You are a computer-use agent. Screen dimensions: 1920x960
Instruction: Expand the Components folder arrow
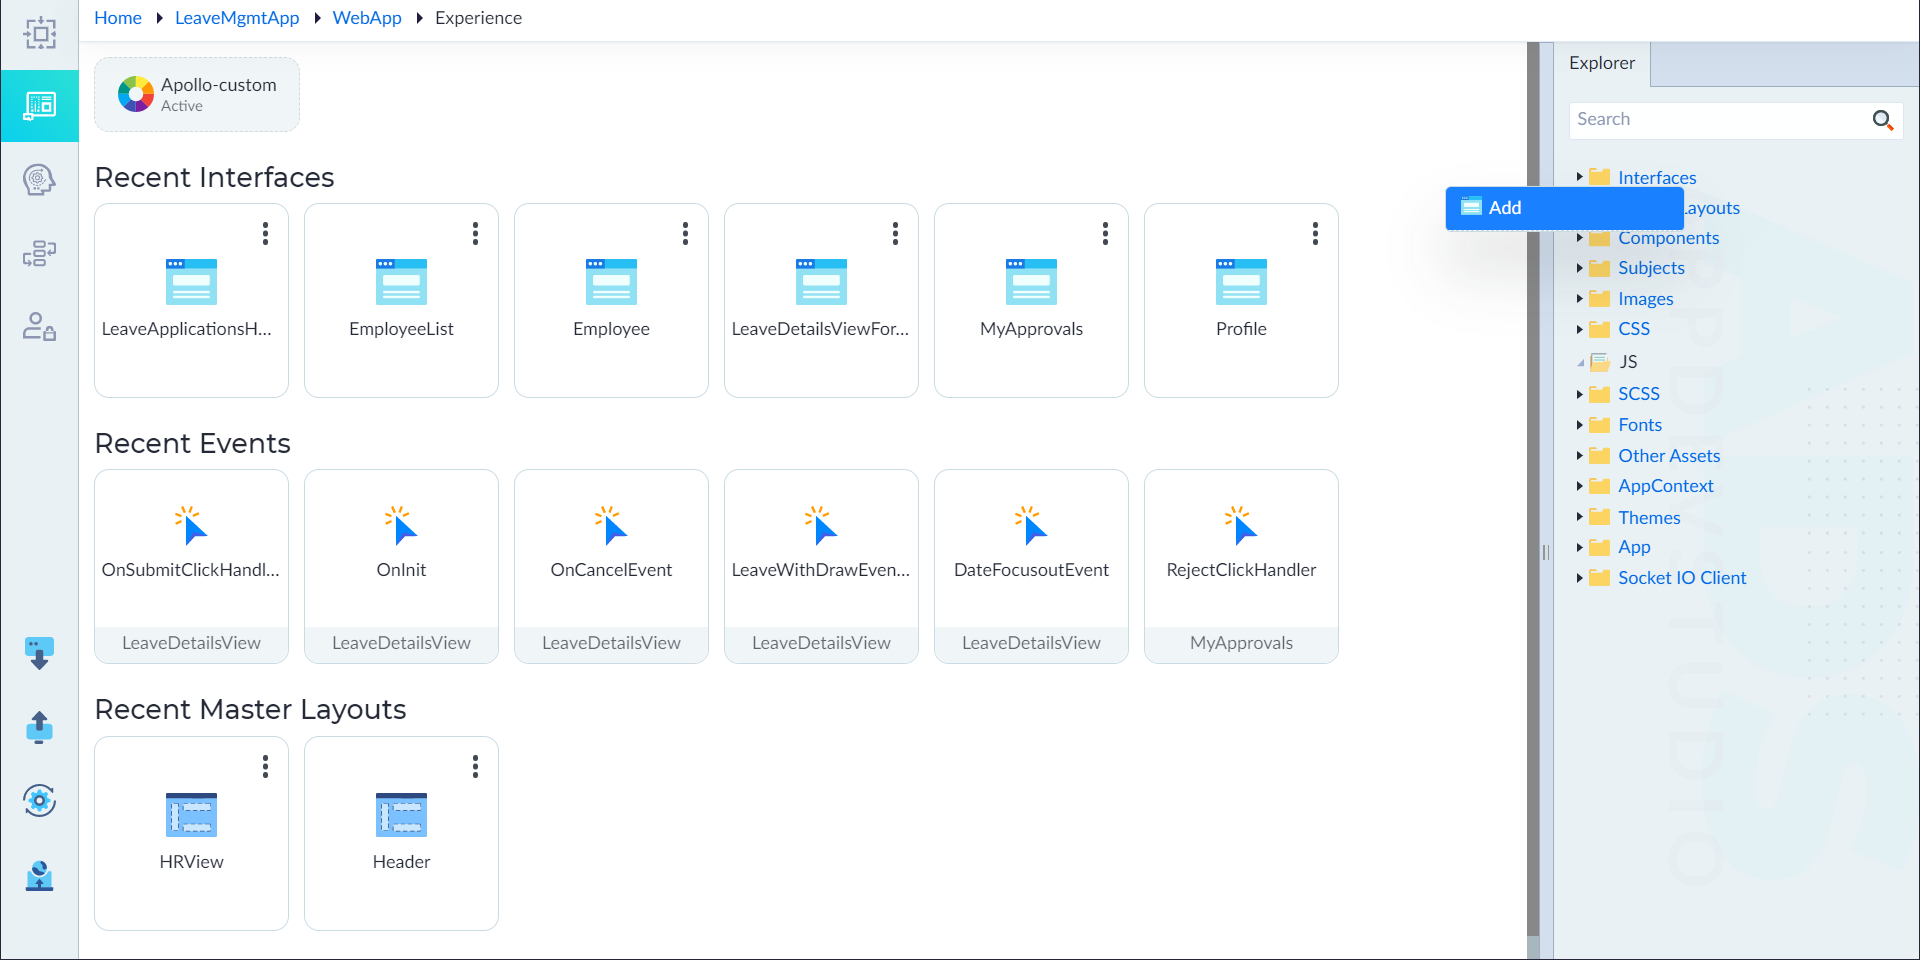tap(1579, 238)
